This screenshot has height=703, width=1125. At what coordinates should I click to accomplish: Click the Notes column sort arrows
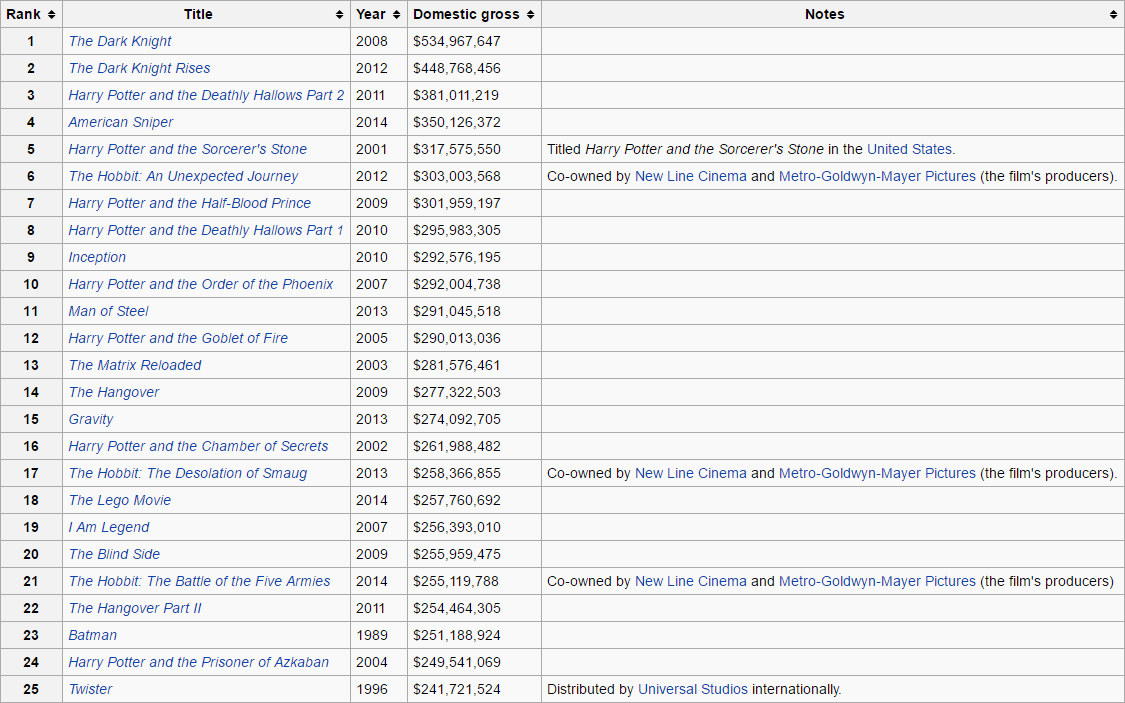coord(1113,15)
